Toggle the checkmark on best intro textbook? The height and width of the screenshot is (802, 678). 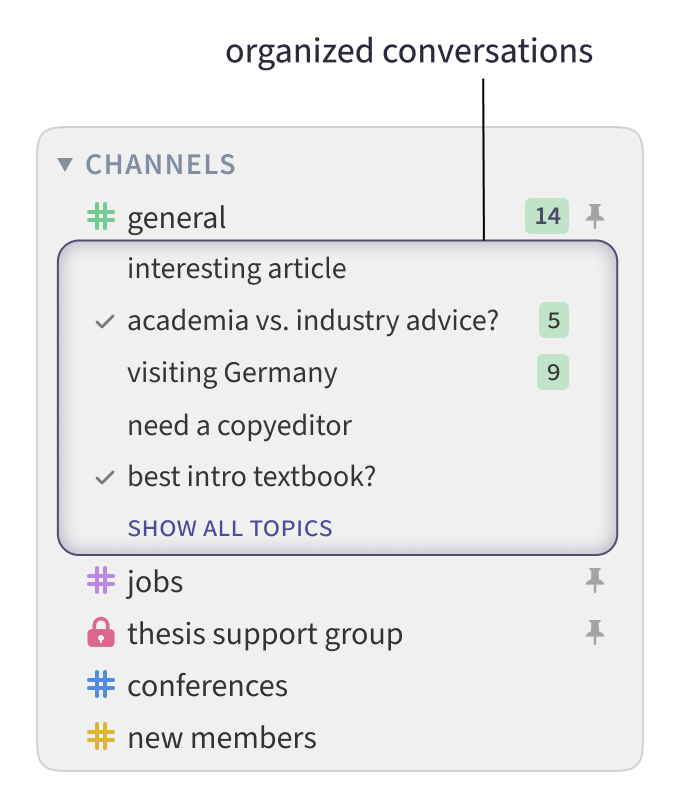103,477
